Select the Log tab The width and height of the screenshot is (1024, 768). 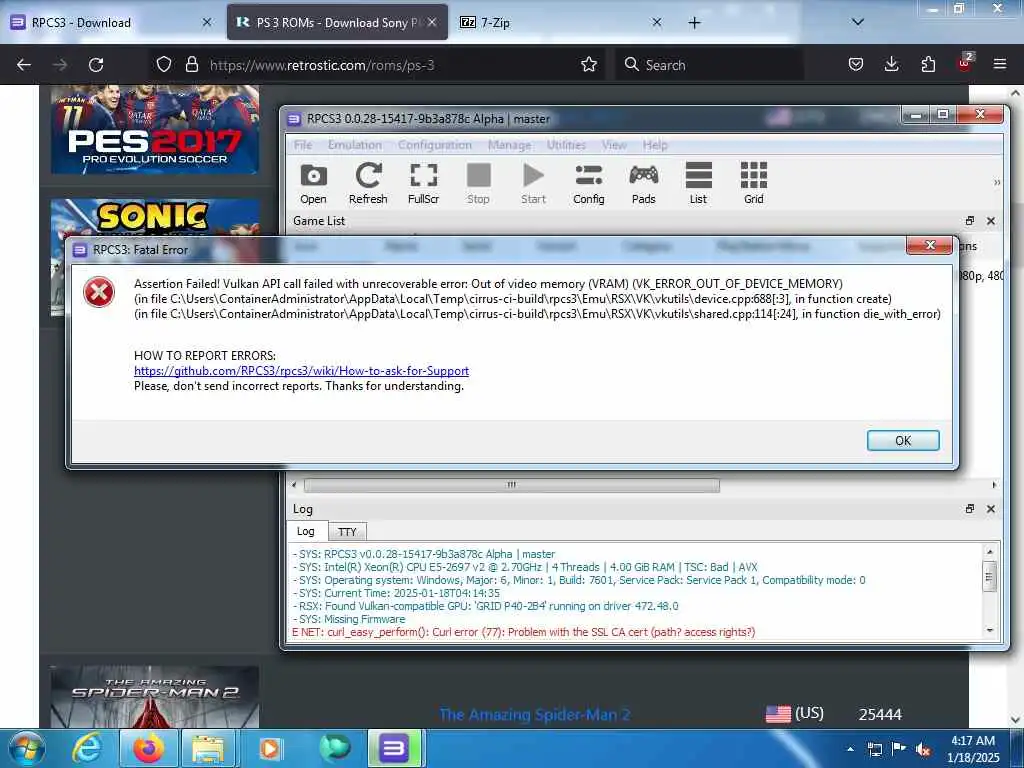click(x=306, y=531)
